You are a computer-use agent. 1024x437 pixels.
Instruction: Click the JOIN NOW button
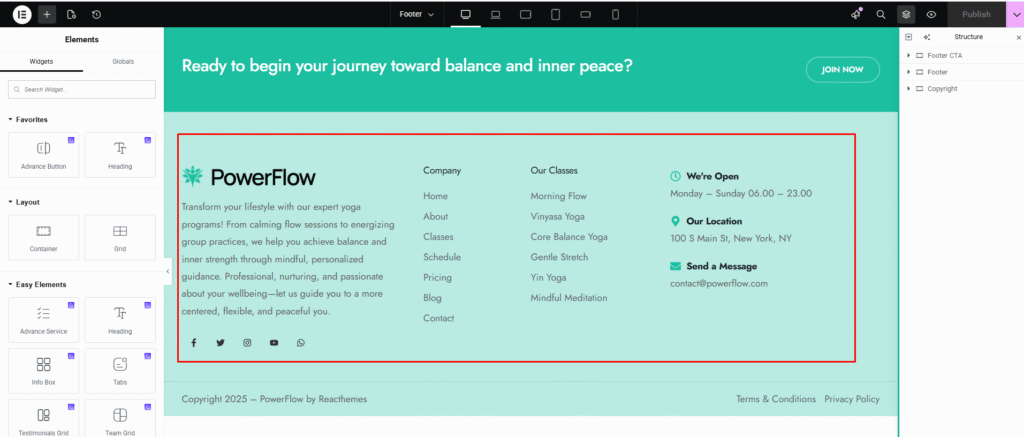pyautogui.click(x=842, y=70)
